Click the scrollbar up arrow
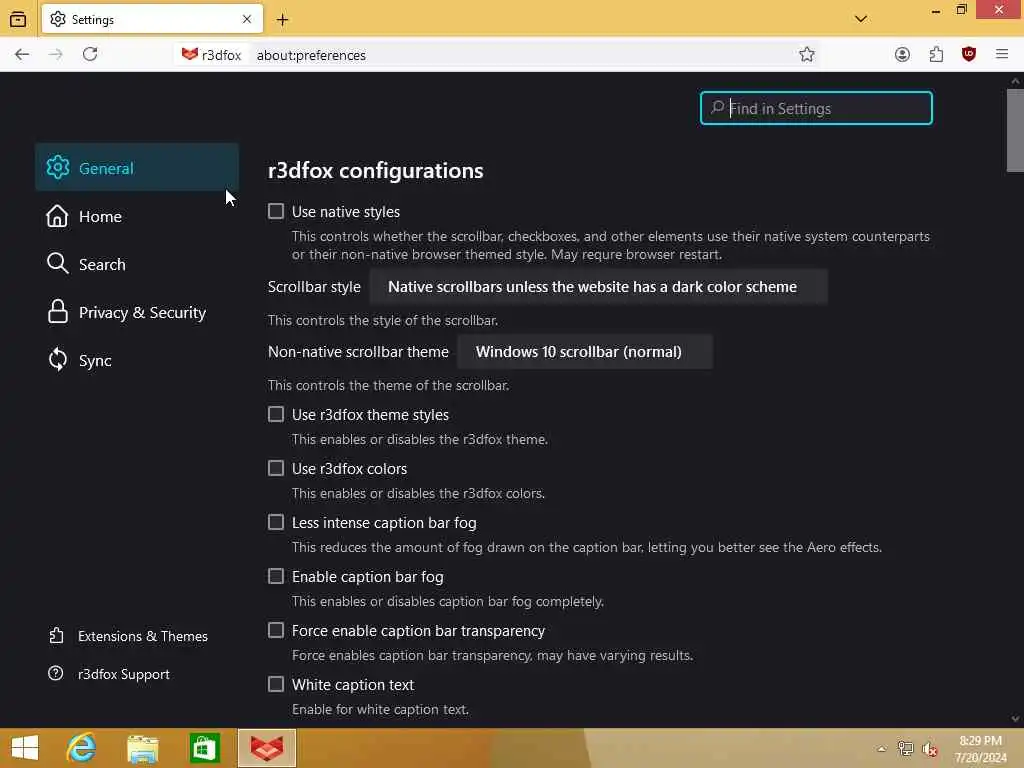The width and height of the screenshot is (1024, 768). pos(1015,80)
